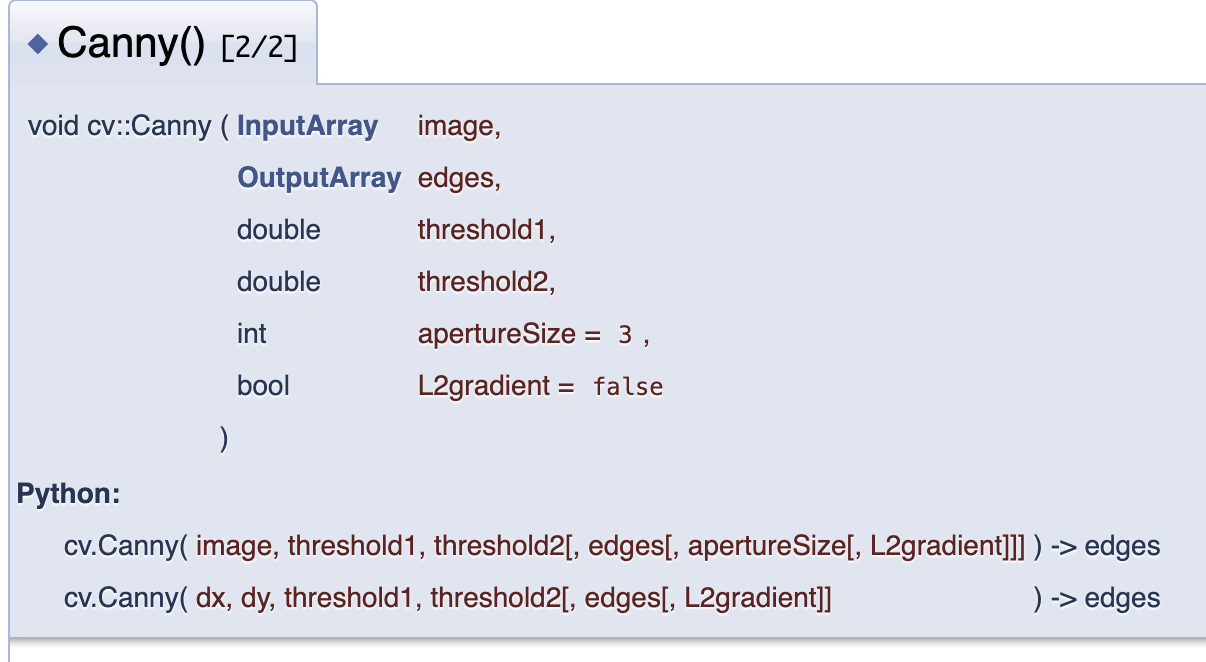Click the Canny() heading title
The height and width of the screenshot is (662, 1206).
point(130,44)
